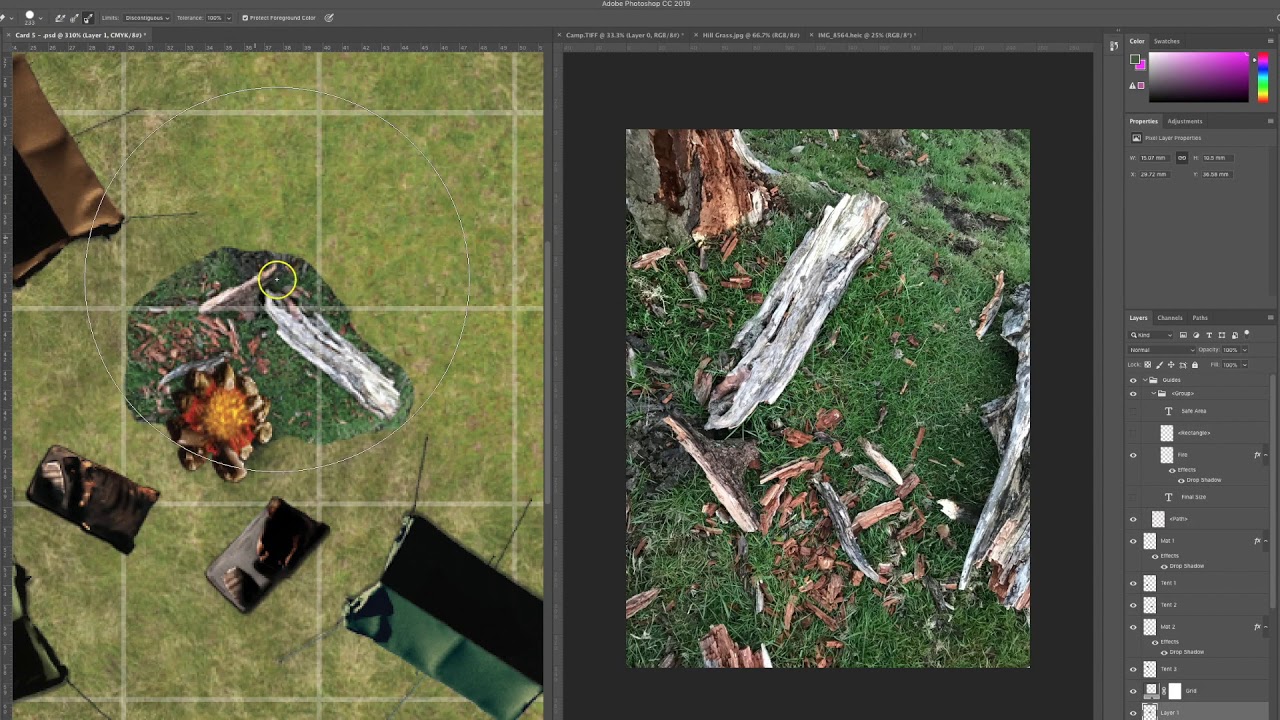Hide the Mat 1 layer

[x=1133, y=541]
